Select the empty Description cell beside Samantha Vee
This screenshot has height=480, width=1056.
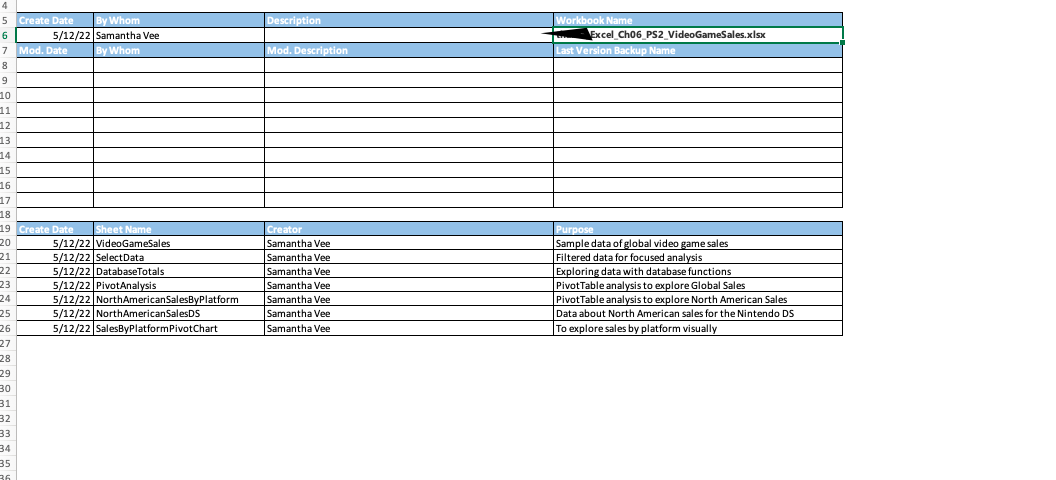click(x=409, y=35)
